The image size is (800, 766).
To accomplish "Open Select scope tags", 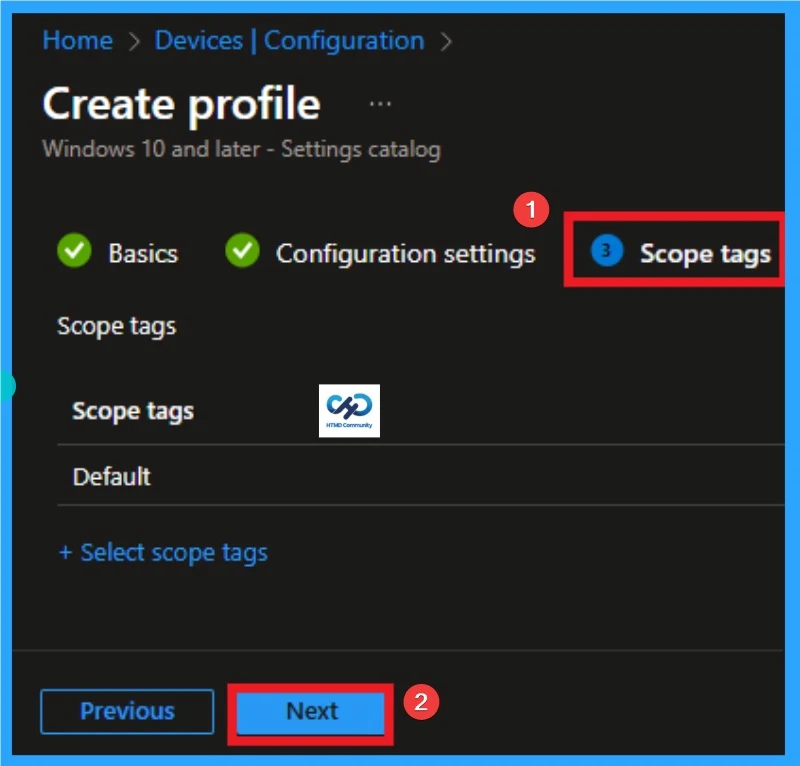I will (164, 552).
